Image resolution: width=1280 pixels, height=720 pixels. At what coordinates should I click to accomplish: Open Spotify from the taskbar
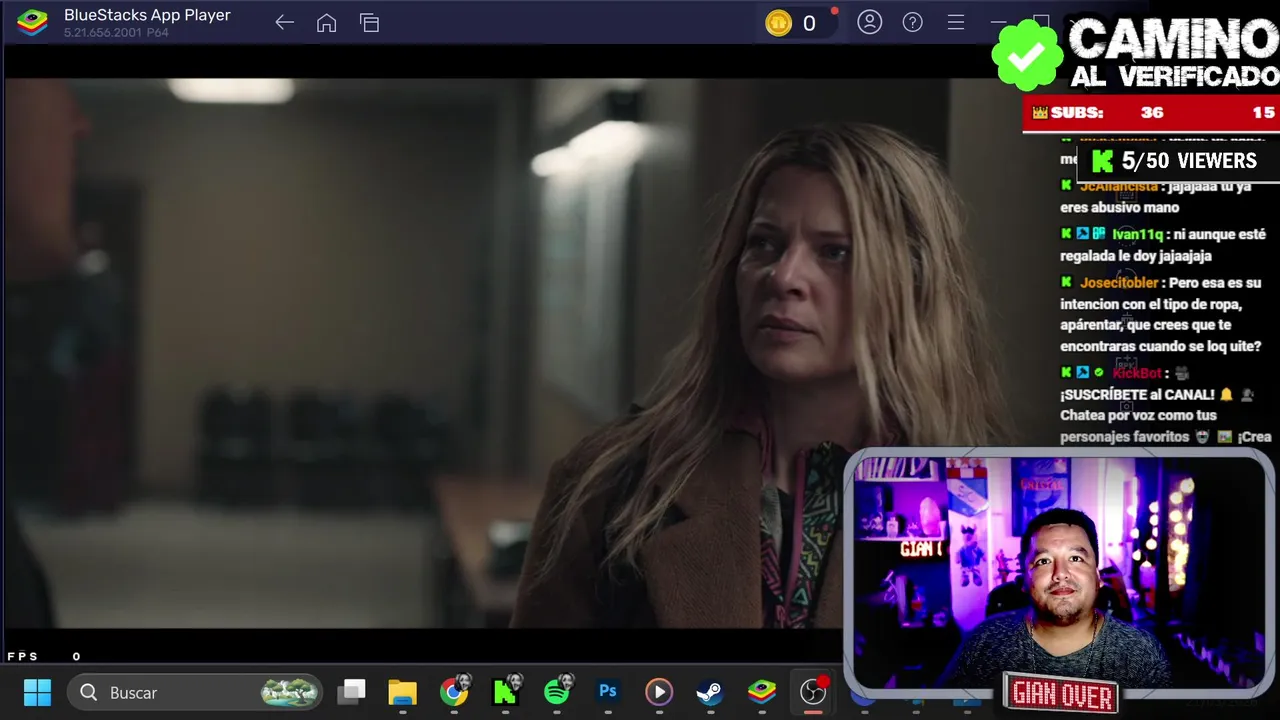coord(557,692)
